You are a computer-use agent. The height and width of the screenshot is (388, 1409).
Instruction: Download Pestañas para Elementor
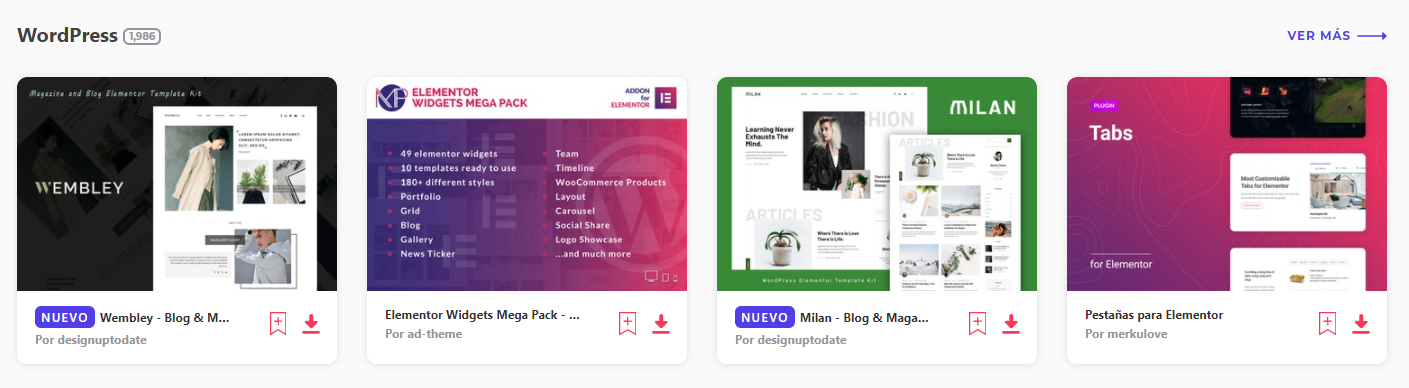(1361, 323)
